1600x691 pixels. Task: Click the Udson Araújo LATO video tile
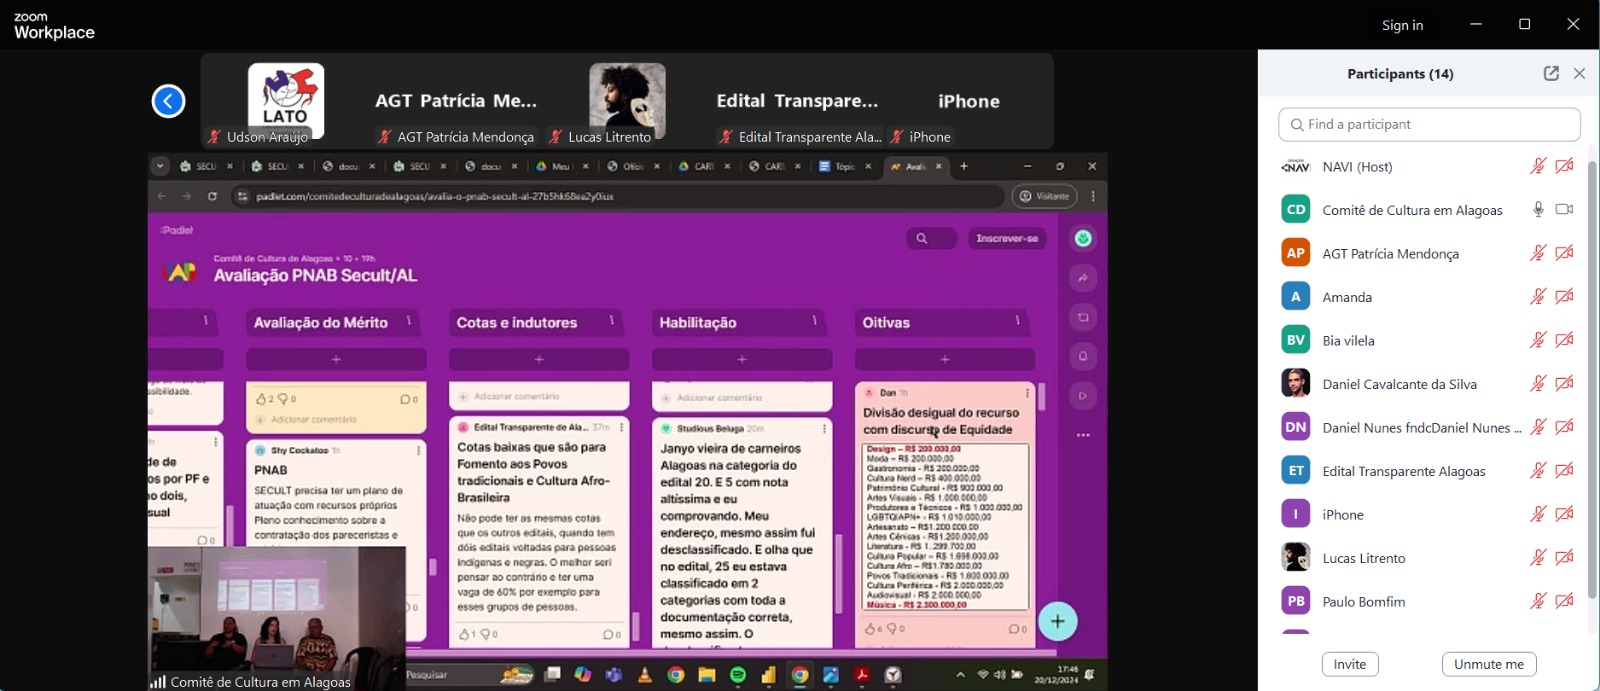(x=286, y=98)
